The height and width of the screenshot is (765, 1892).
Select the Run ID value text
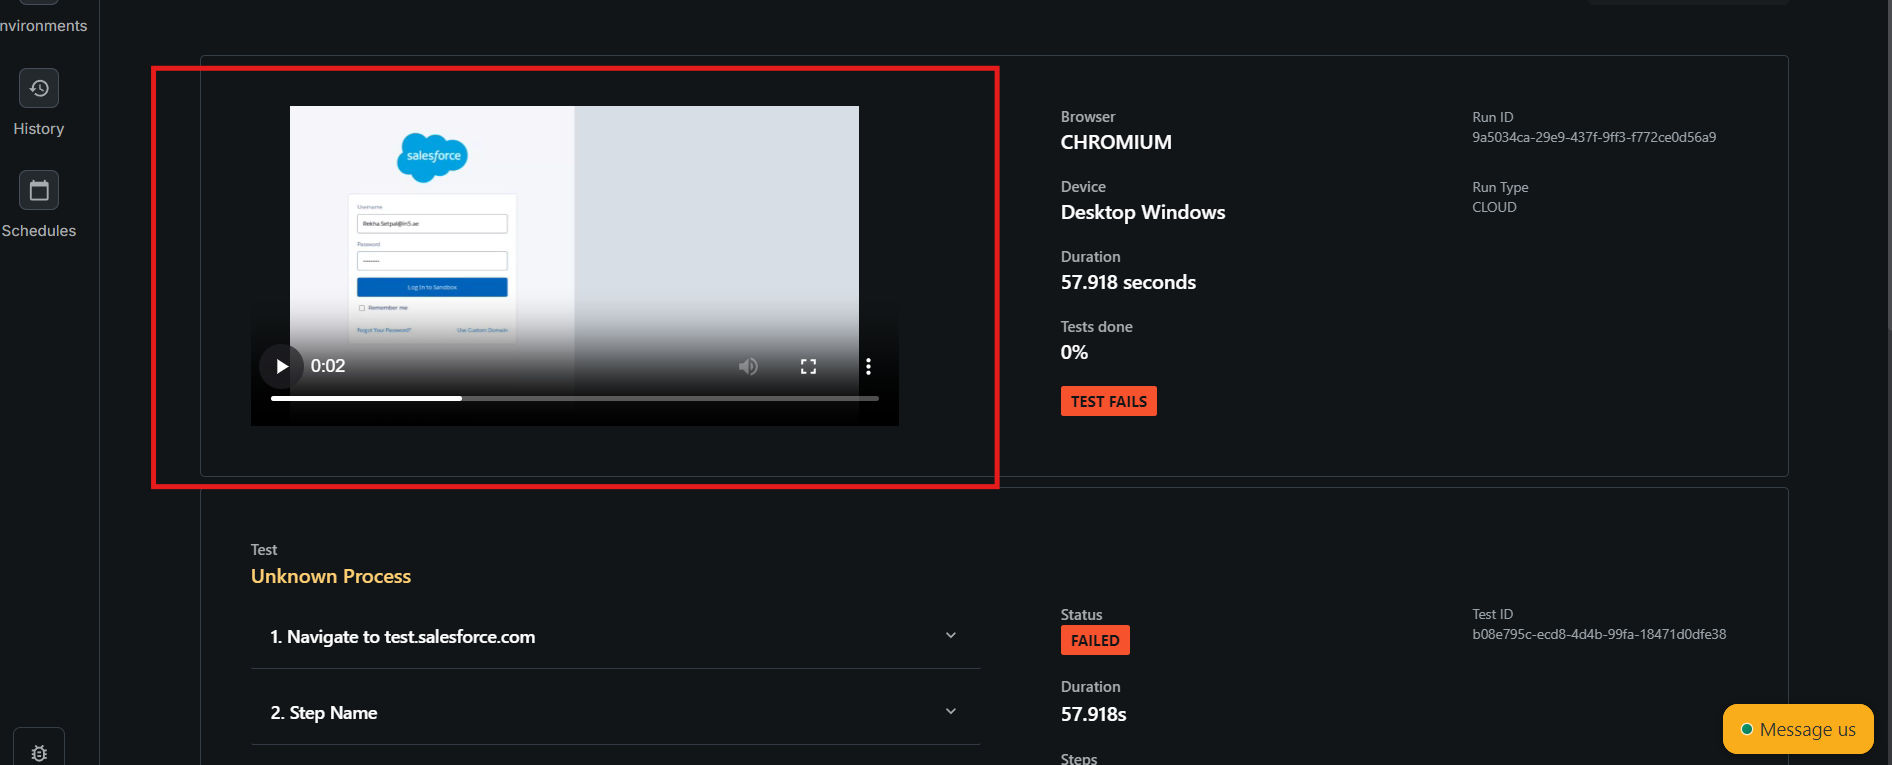click(1594, 137)
